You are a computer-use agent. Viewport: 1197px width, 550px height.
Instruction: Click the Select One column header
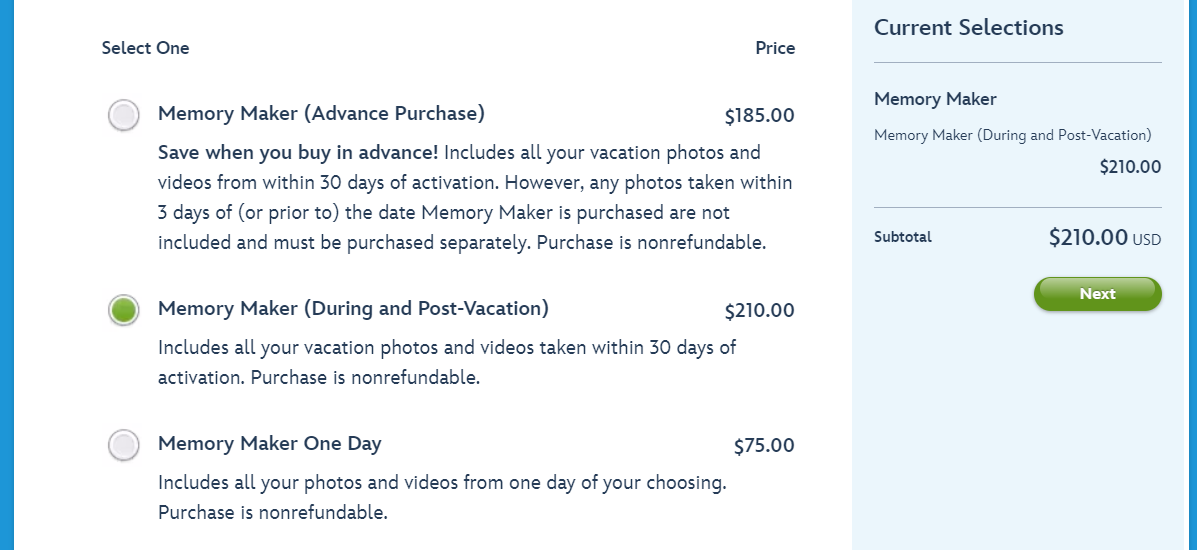click(145, 48)
